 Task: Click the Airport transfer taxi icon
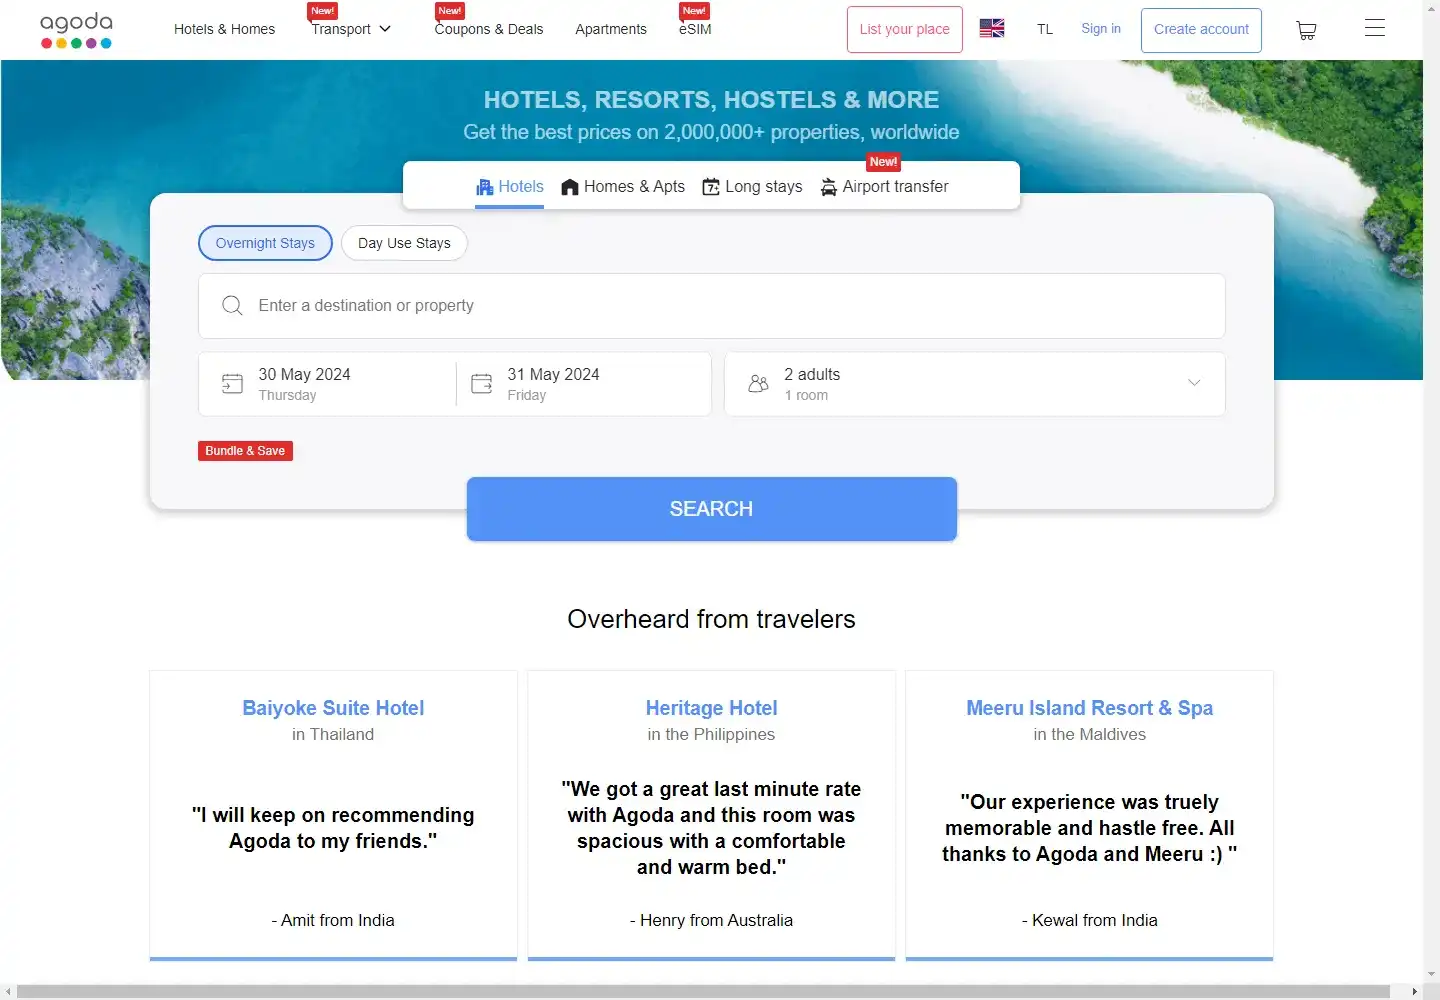point(829,187)
